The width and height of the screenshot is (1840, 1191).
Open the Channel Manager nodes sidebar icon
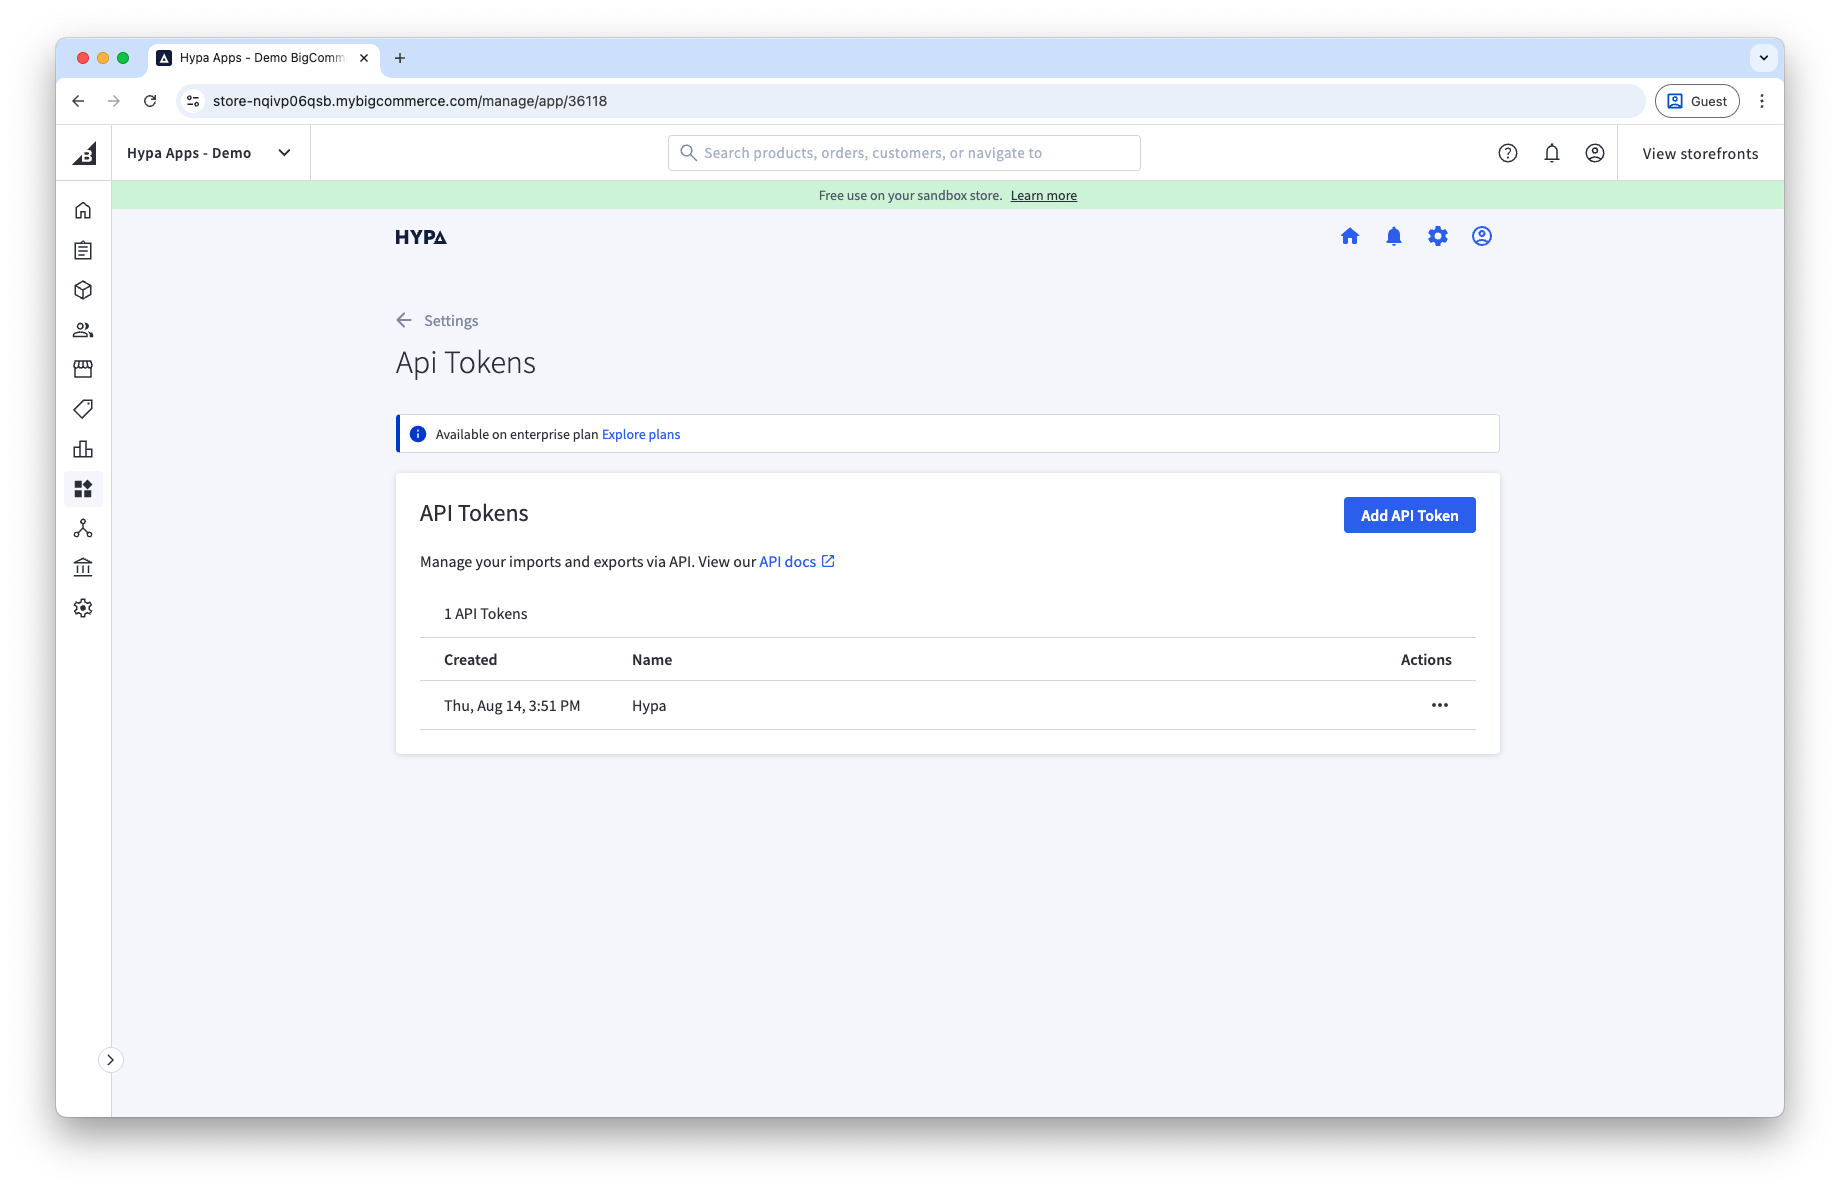point(83,528)
